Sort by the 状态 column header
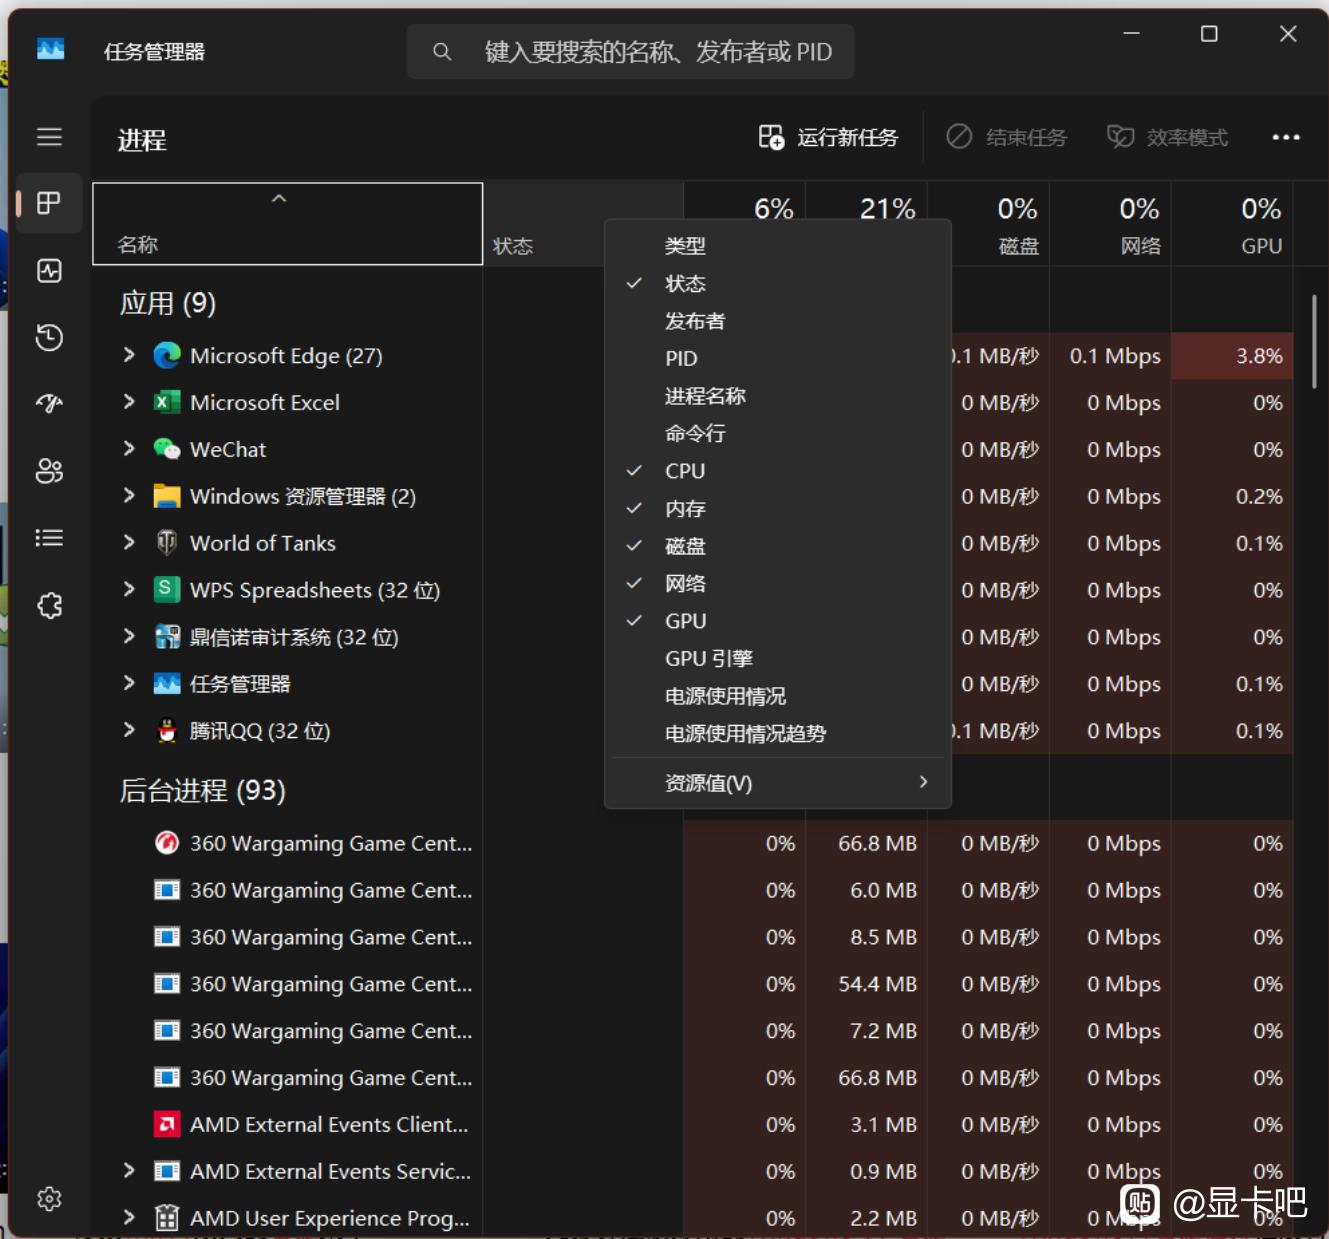Screen dimensions: 1329x1239 pyautogui.click(x=545, y=224)
